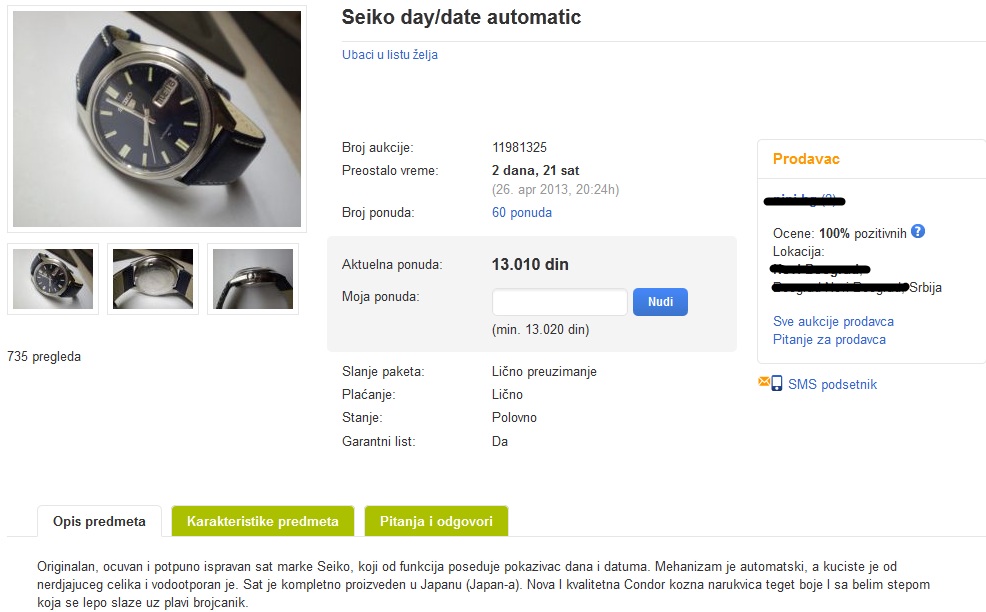Click the SMS reminder envelope-phone icon
This screenshot has height=612, width=986.
click(770, 383)
